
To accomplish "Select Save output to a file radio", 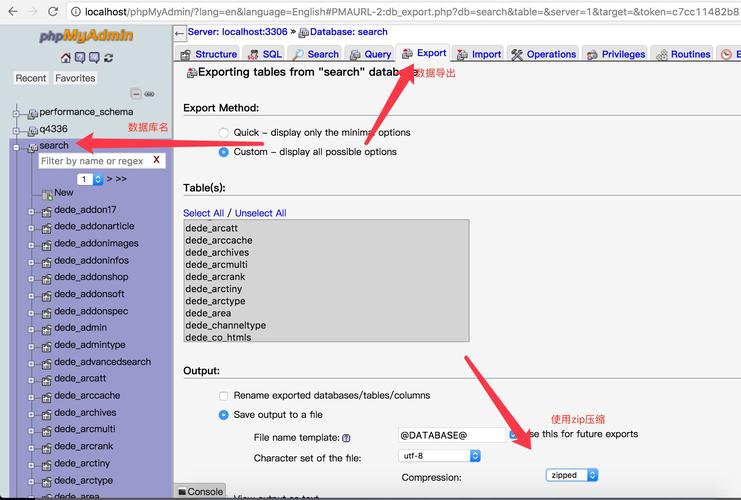I will [x=224, y=415].
